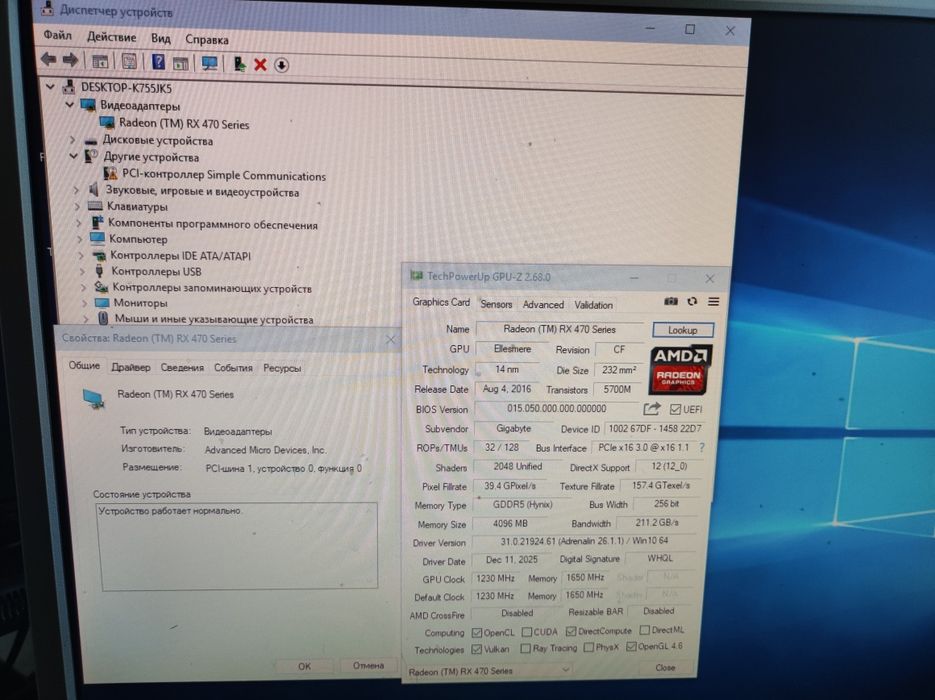Collapse the Видеоадаптеры category
The image size is (935, 700).
[70, 104]
